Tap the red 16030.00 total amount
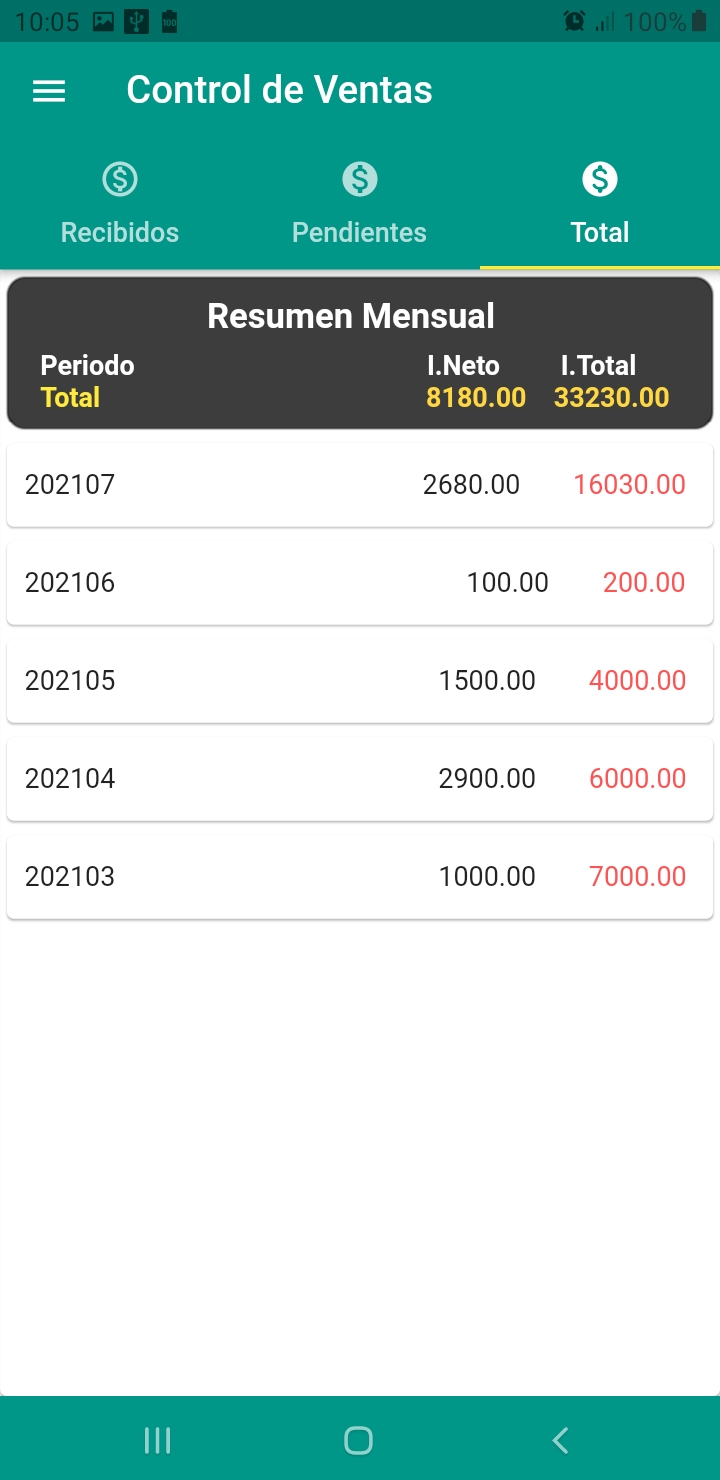This screenshot has width=720, height=1480. pyautogui.click(x=629, y=485)
